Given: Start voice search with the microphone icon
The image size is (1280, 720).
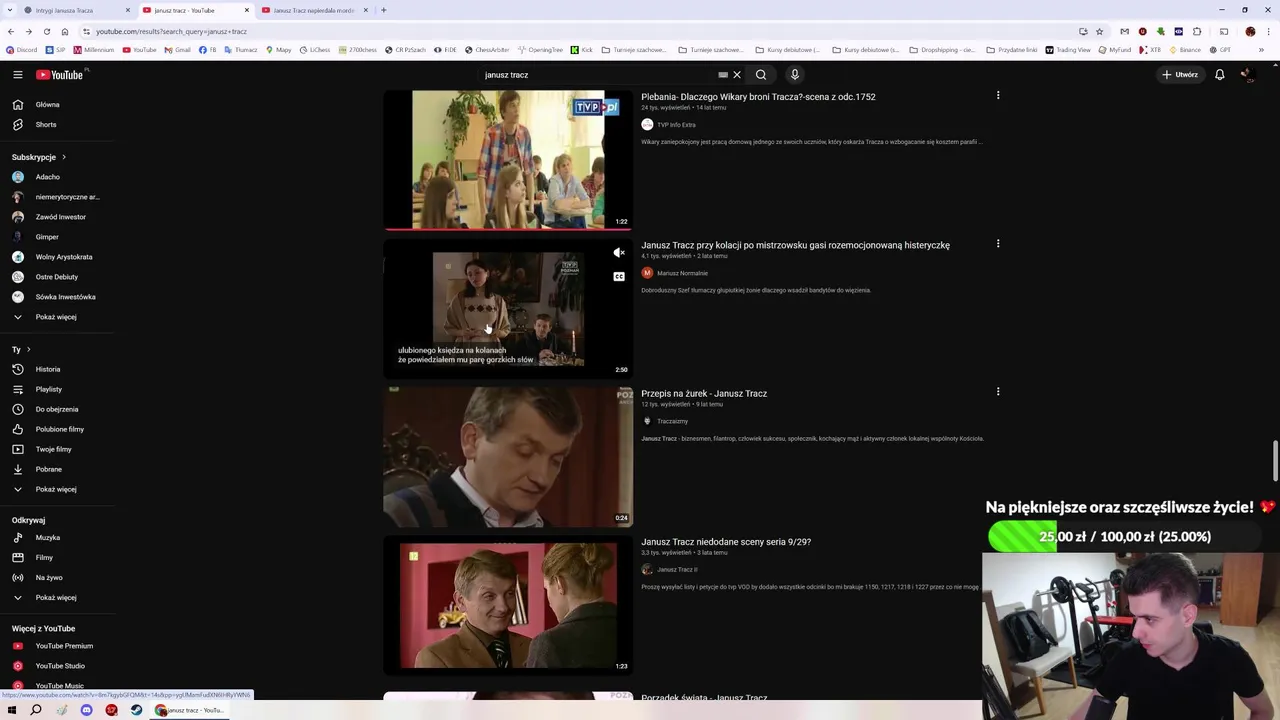Looking at the screenshot, I should point(795,75).
